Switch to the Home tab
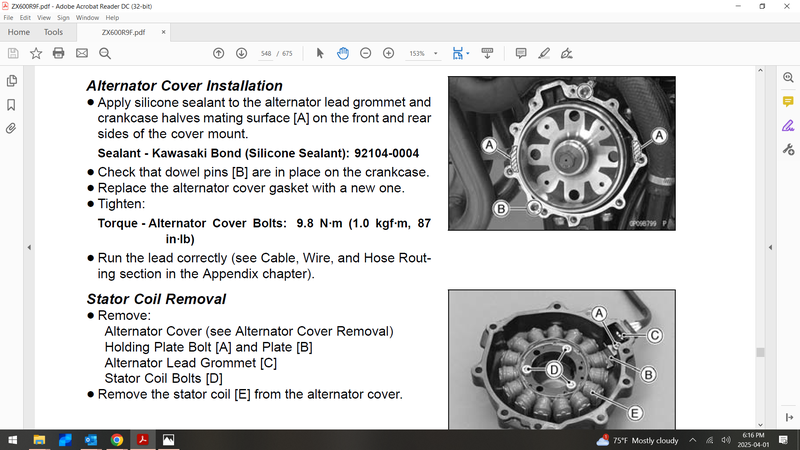800x450 pixels. tap(19, 32)
